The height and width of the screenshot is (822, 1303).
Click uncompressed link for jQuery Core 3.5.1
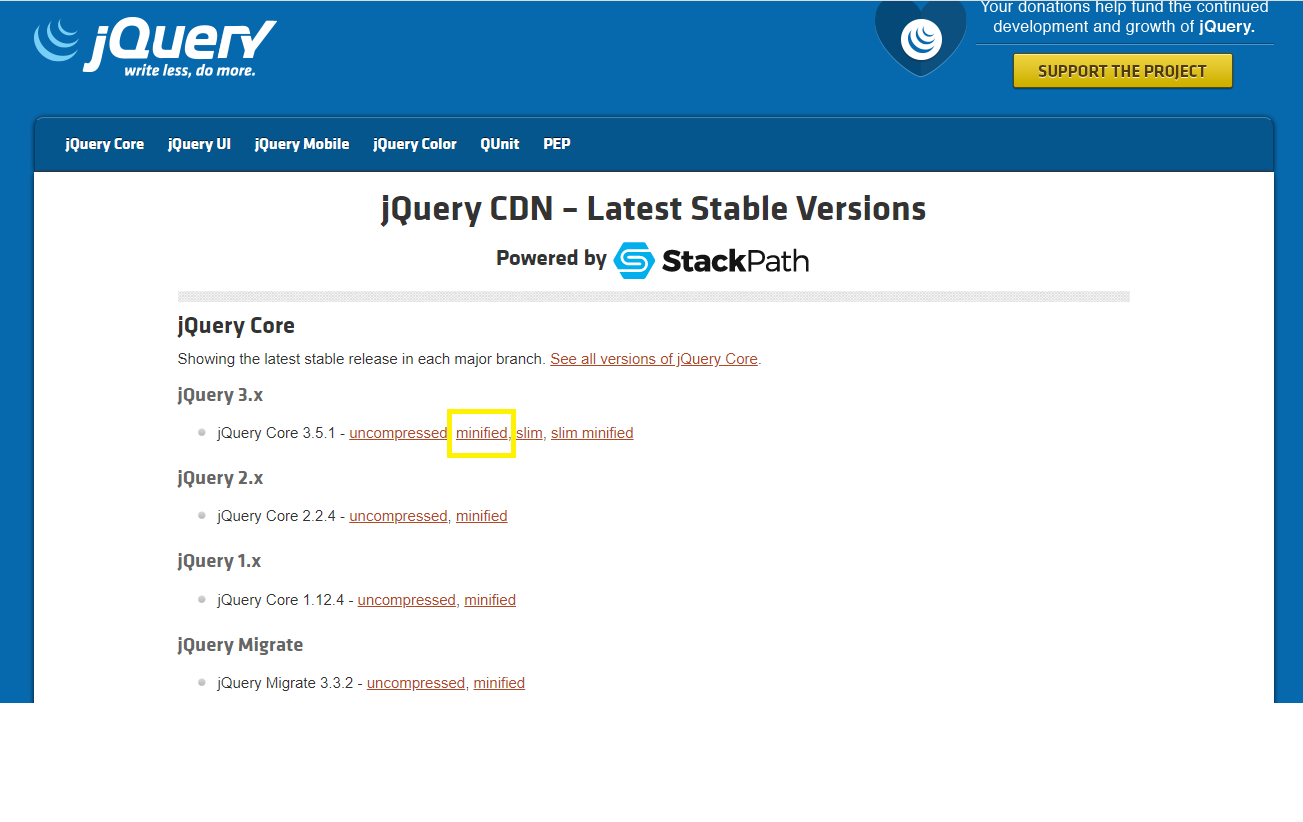pos(398,433)
